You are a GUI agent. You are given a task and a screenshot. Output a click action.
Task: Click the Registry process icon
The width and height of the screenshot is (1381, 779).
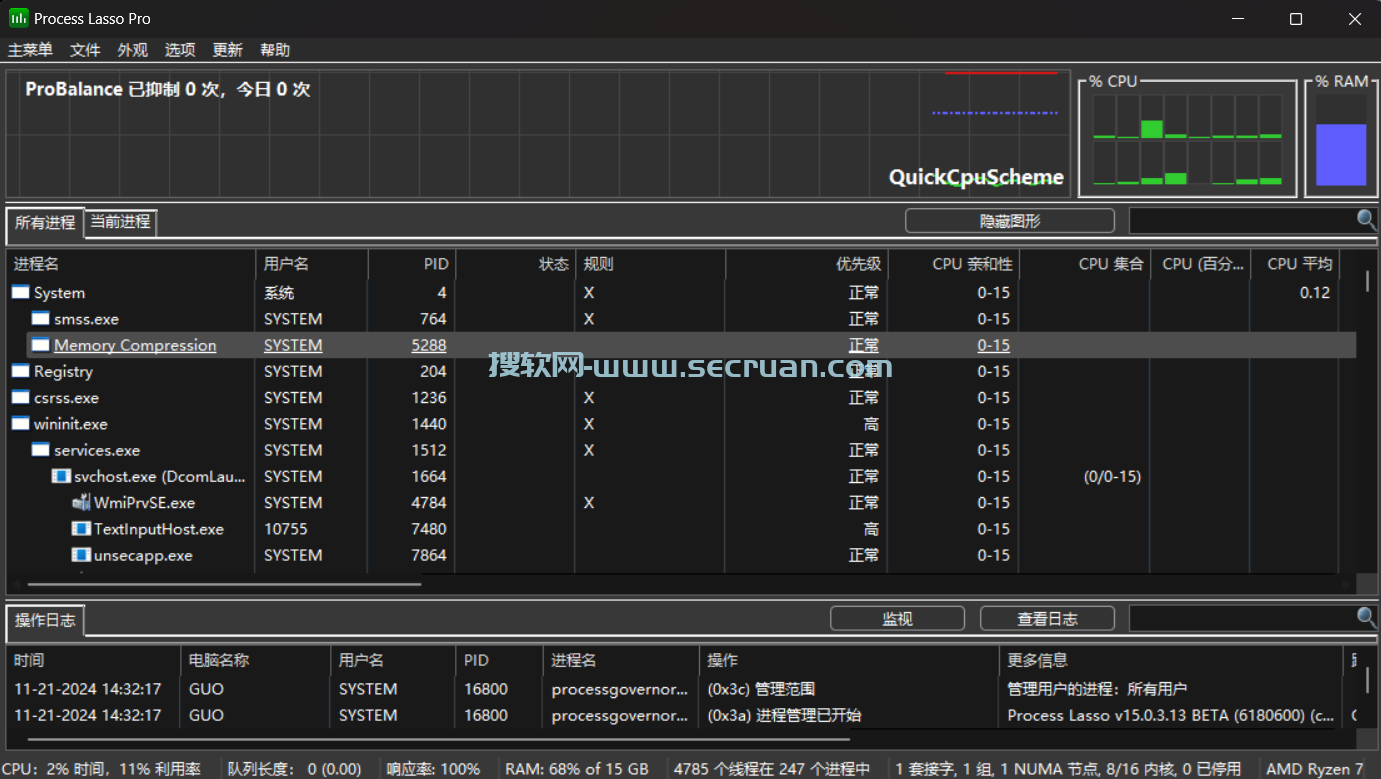[20, 371]
